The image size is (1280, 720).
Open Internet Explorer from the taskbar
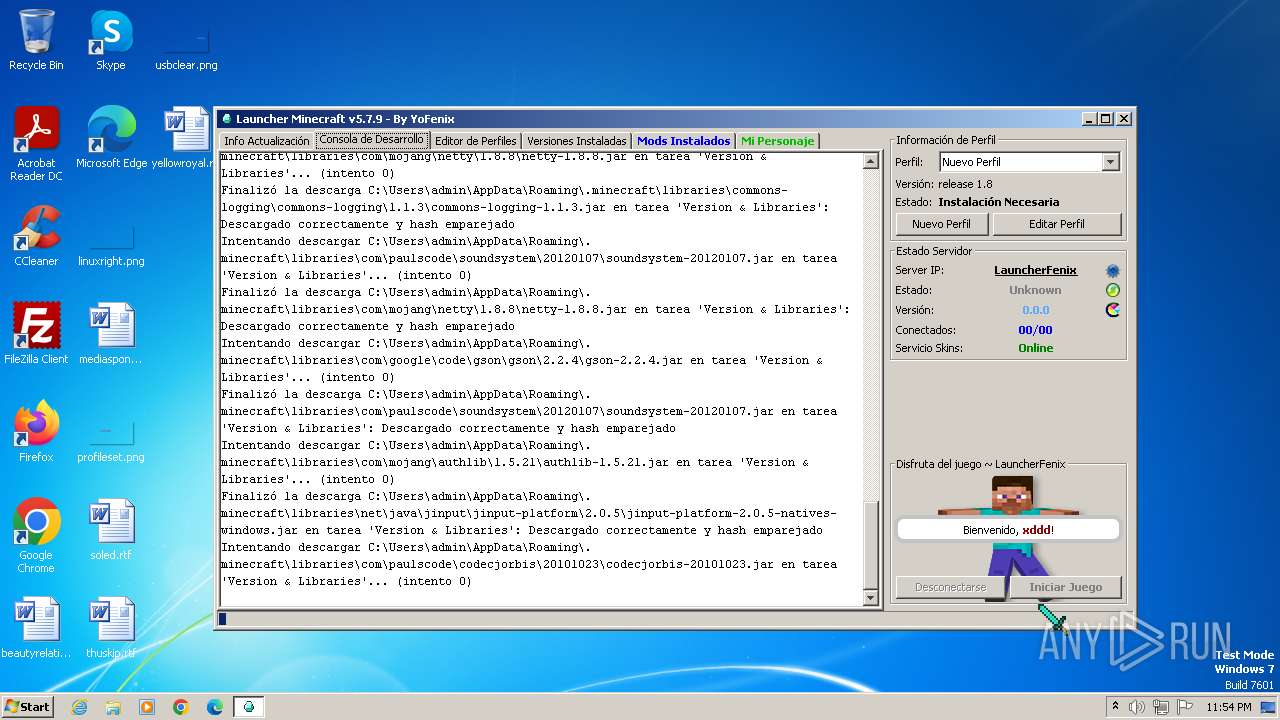coord(79,707)
